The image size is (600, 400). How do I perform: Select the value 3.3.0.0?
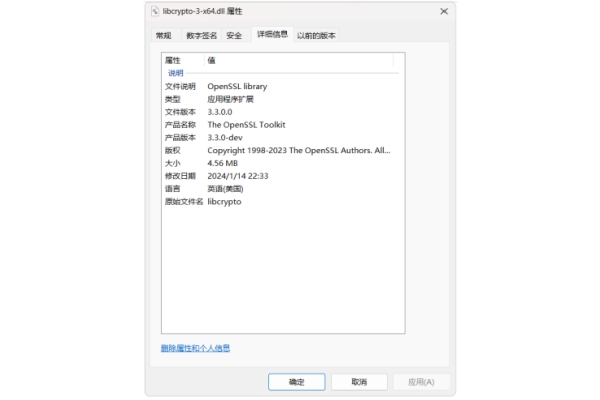click(220, 112)
